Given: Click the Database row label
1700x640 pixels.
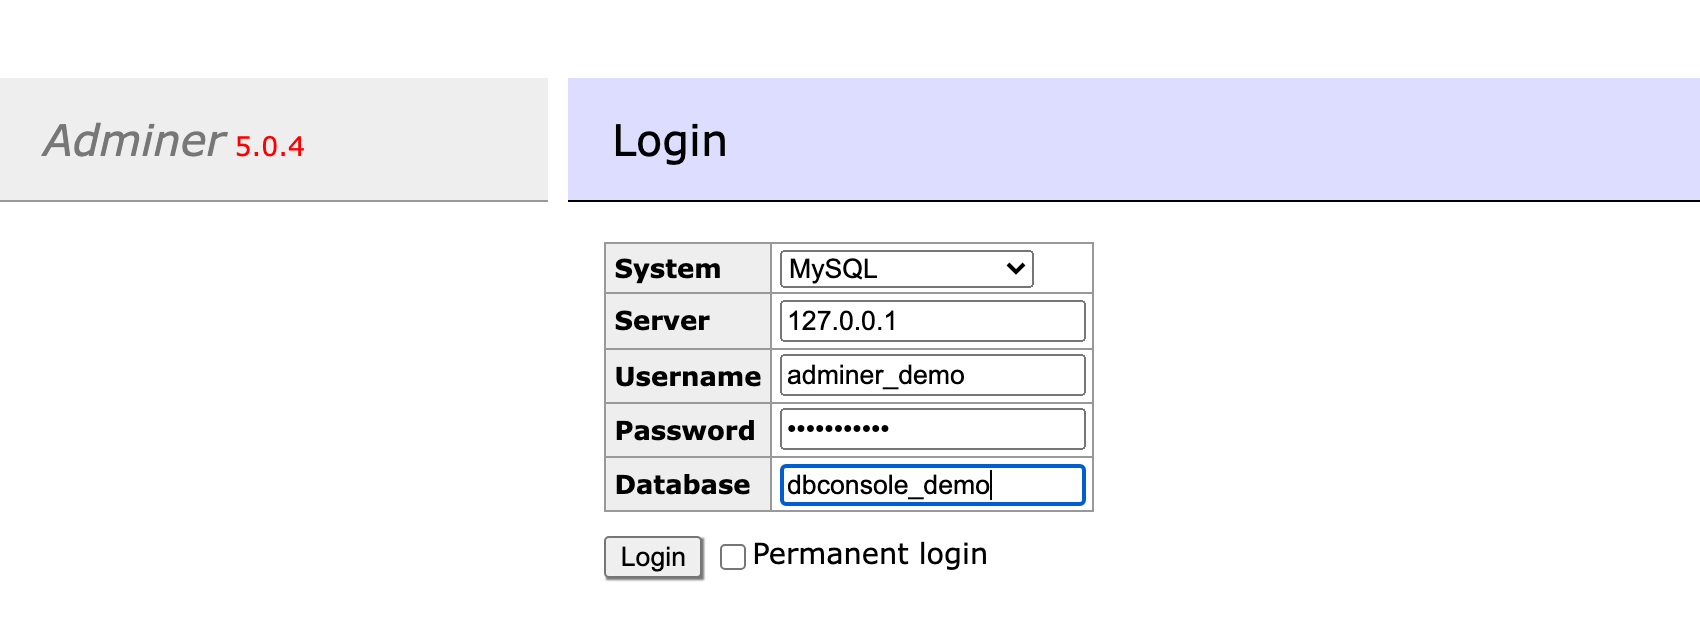Looking at the screenshot, I should [682, 485].
